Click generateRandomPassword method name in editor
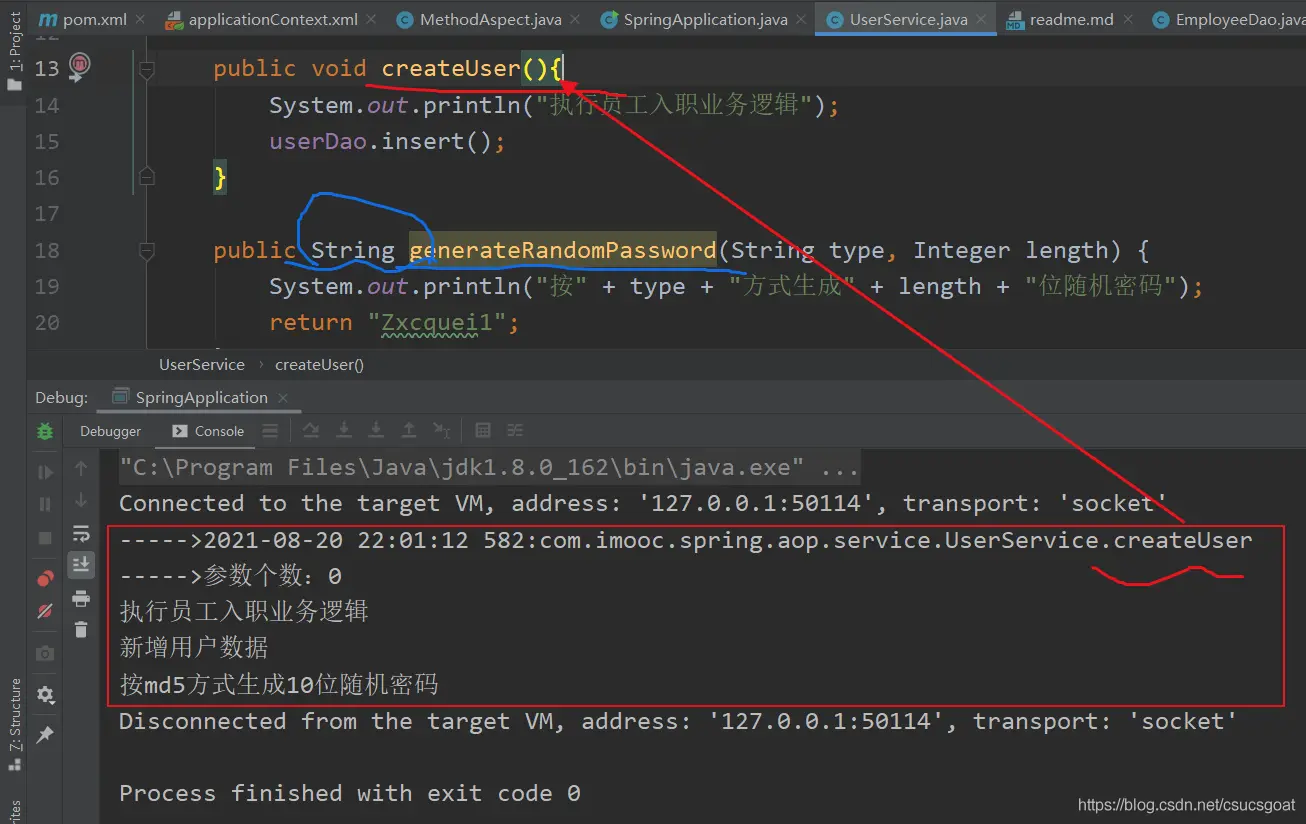 (563, 250)
